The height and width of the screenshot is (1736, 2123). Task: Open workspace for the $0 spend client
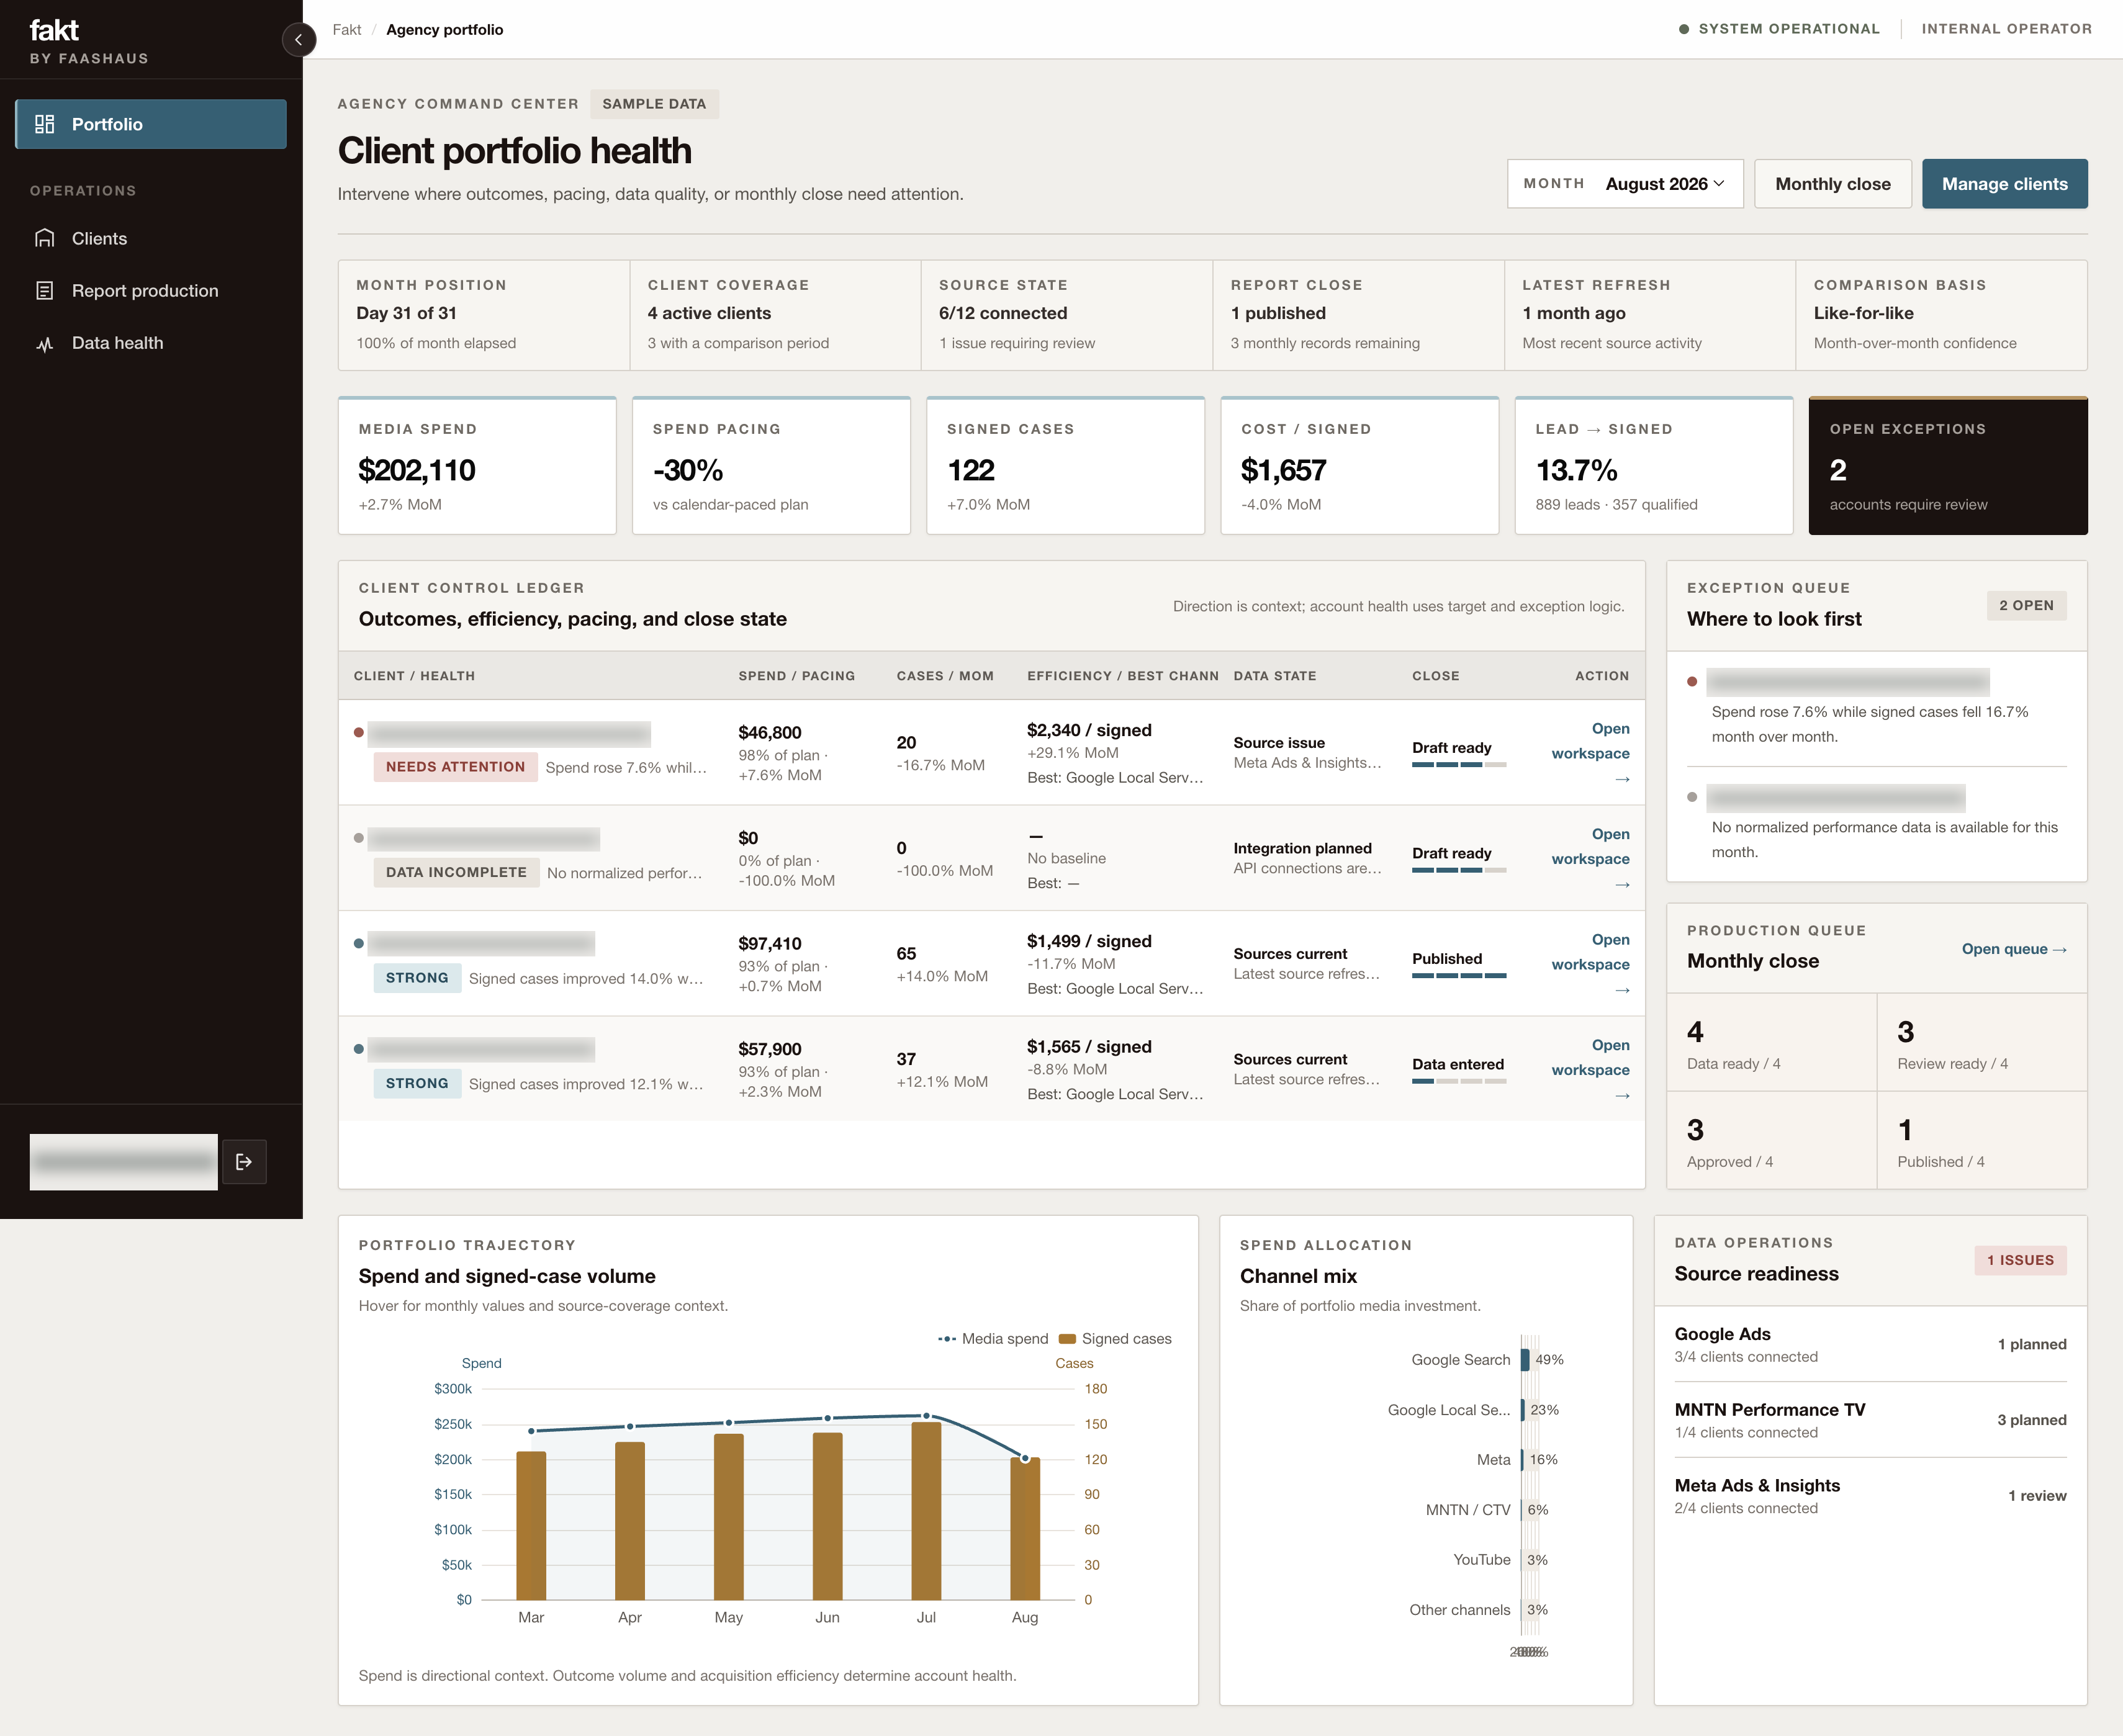[x=1590, y=859]
